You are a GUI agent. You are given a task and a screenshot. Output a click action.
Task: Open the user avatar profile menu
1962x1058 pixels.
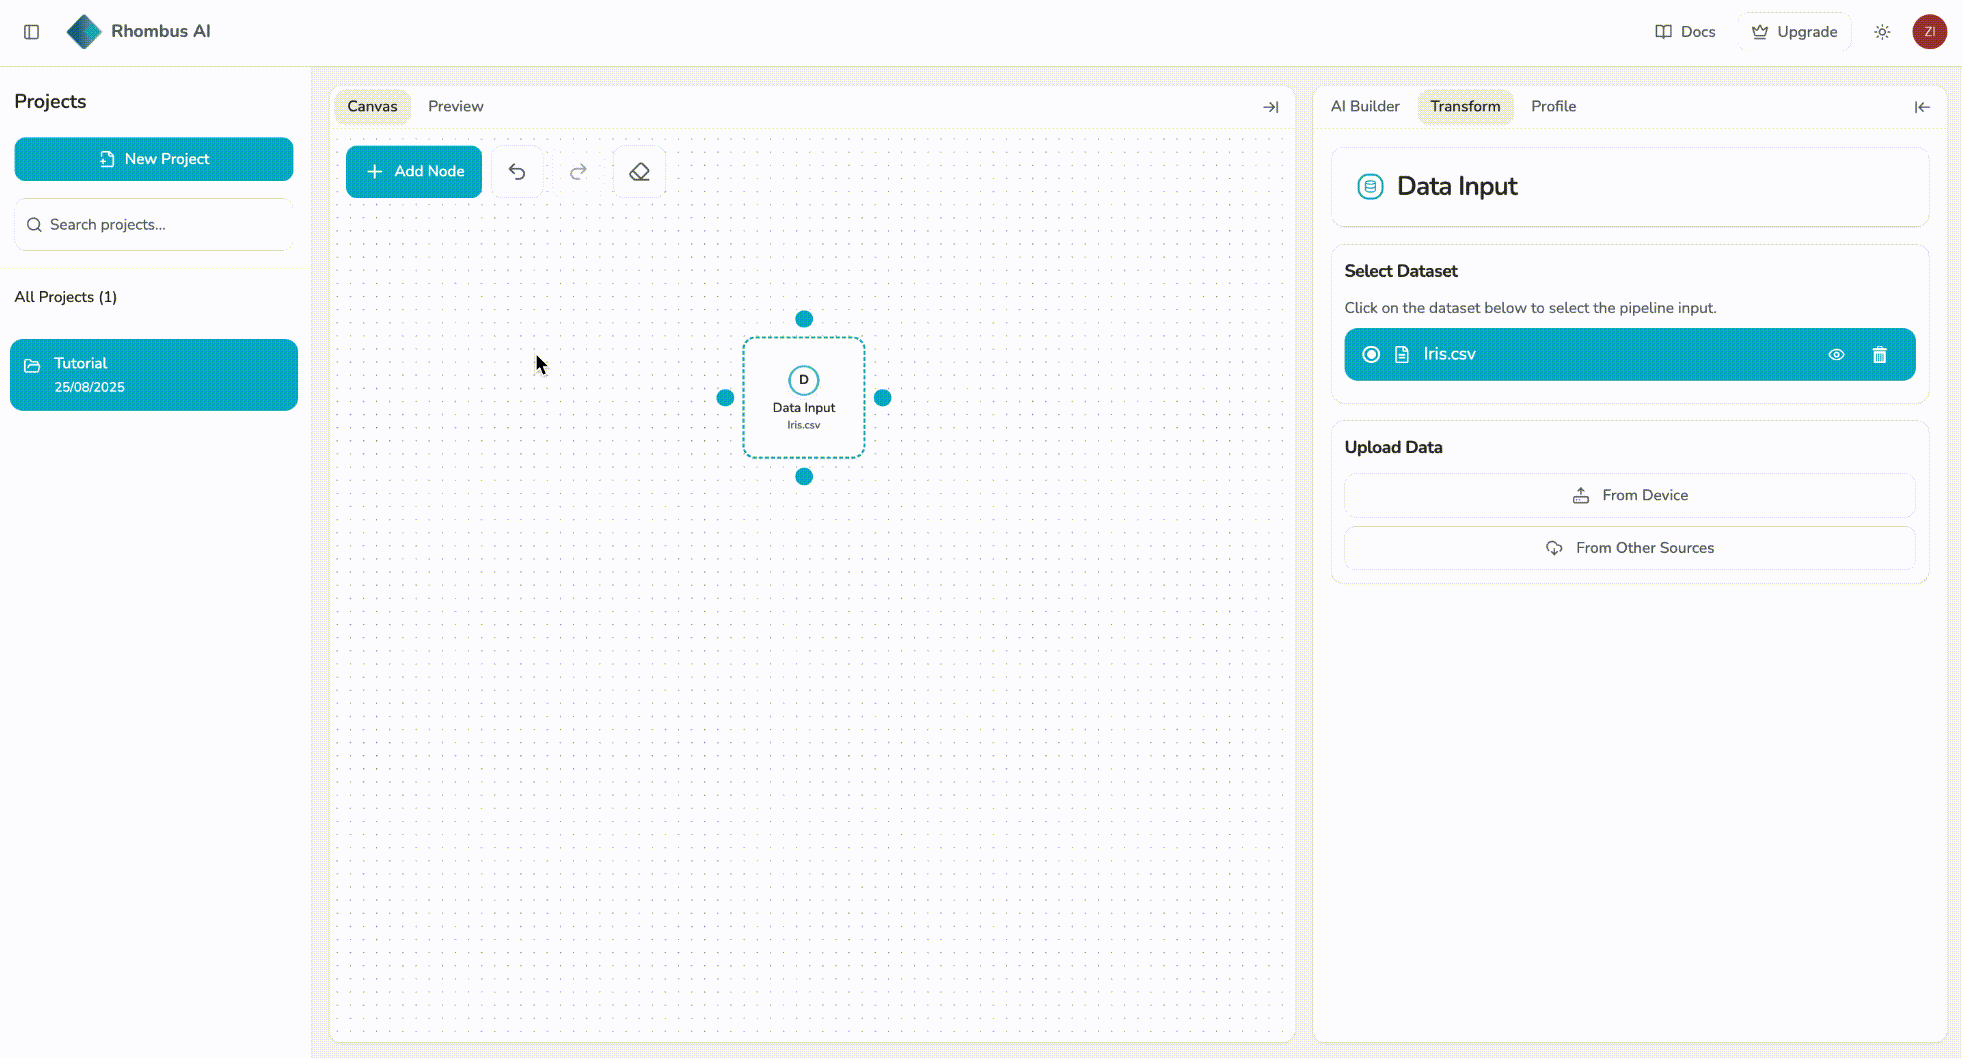coord(1929,32)
